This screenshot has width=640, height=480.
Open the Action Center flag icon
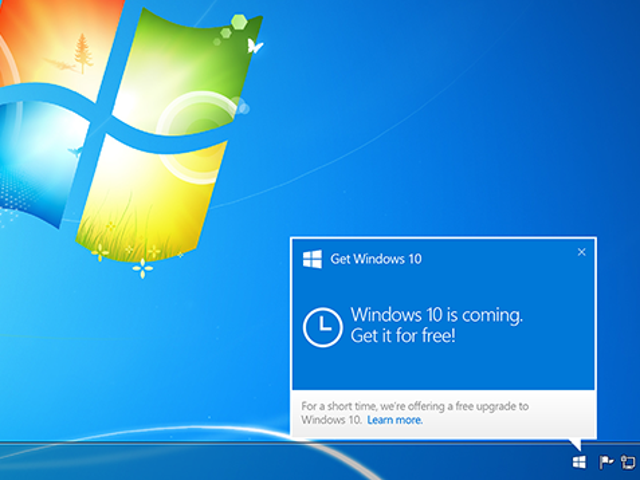[606, 462]
